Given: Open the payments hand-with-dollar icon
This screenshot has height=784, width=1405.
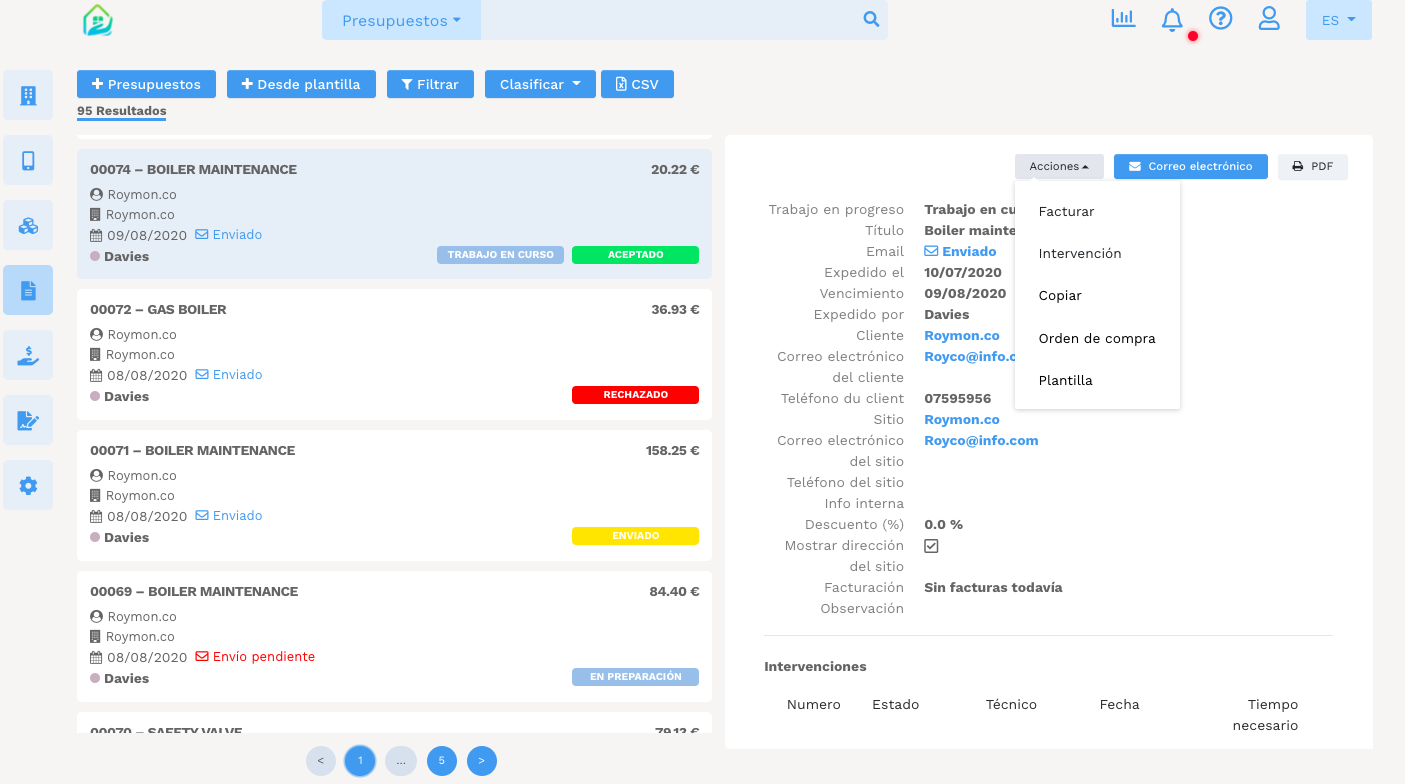Looking at the screenshot, I should 27,355.
